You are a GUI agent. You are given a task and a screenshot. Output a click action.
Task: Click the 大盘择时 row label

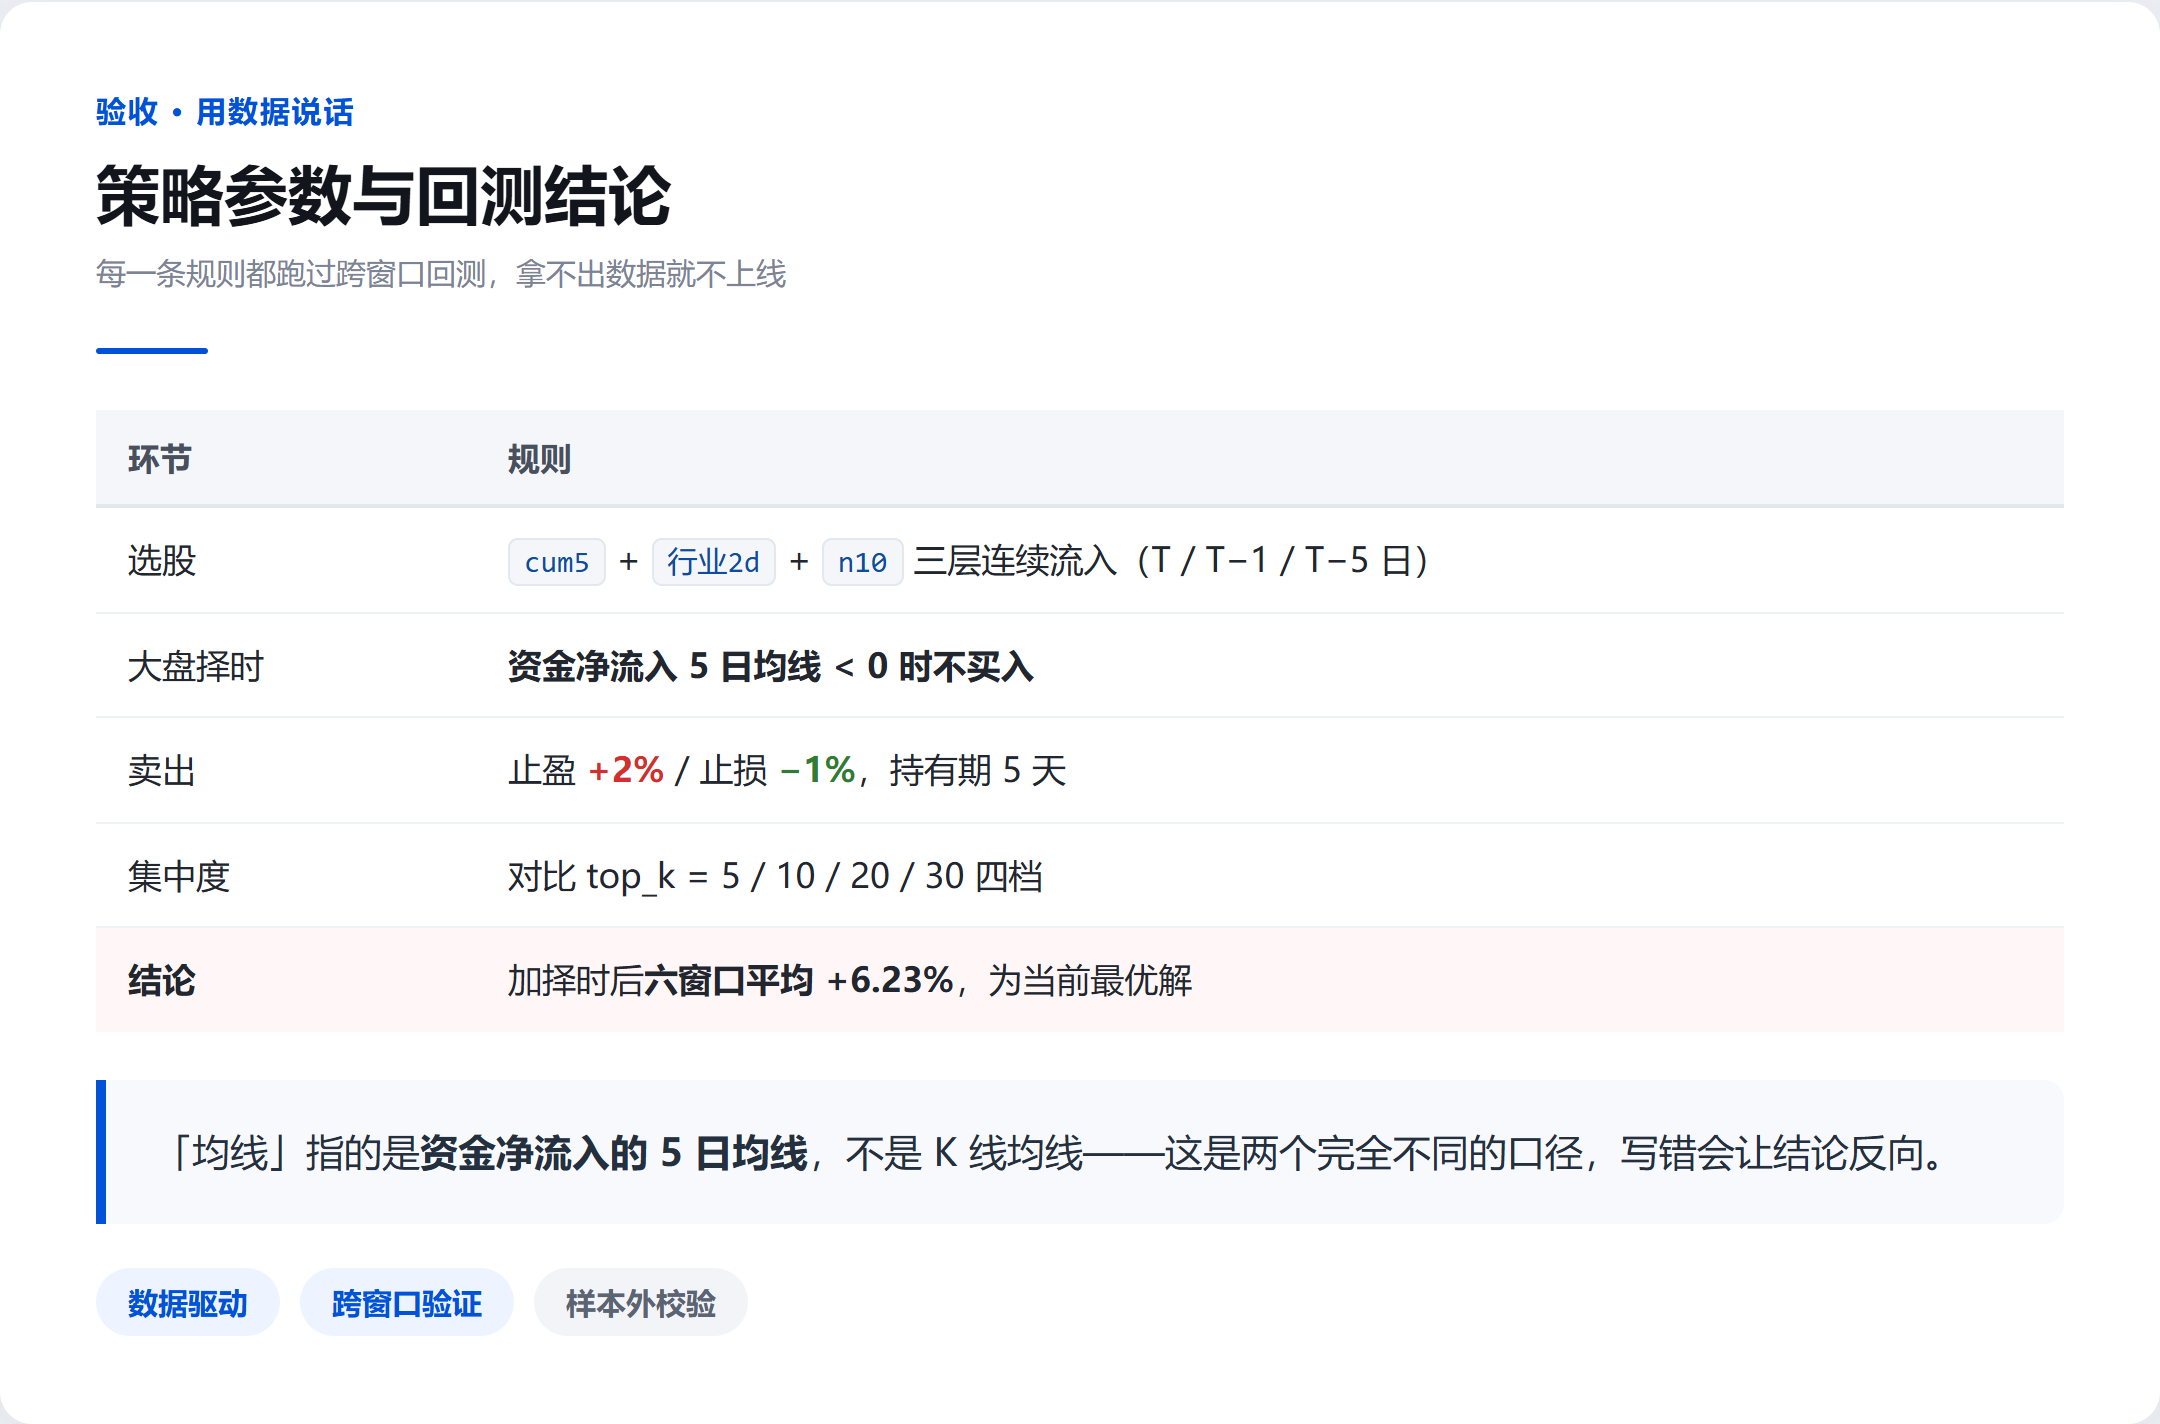click(195, 666)
